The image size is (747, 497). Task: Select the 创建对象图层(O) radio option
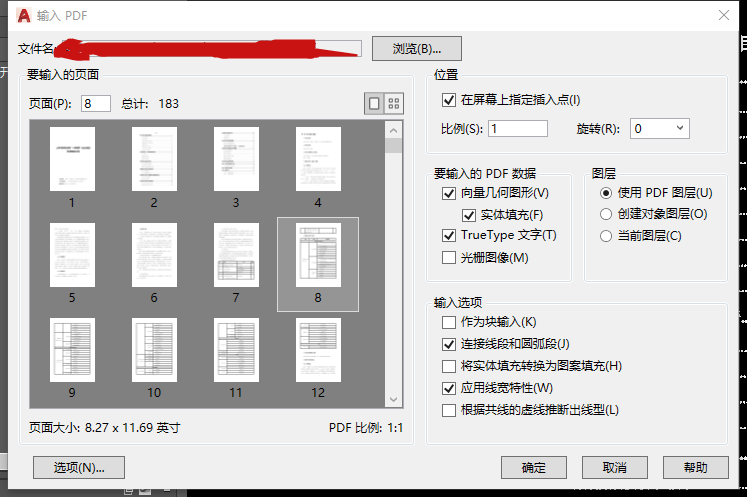606,214
